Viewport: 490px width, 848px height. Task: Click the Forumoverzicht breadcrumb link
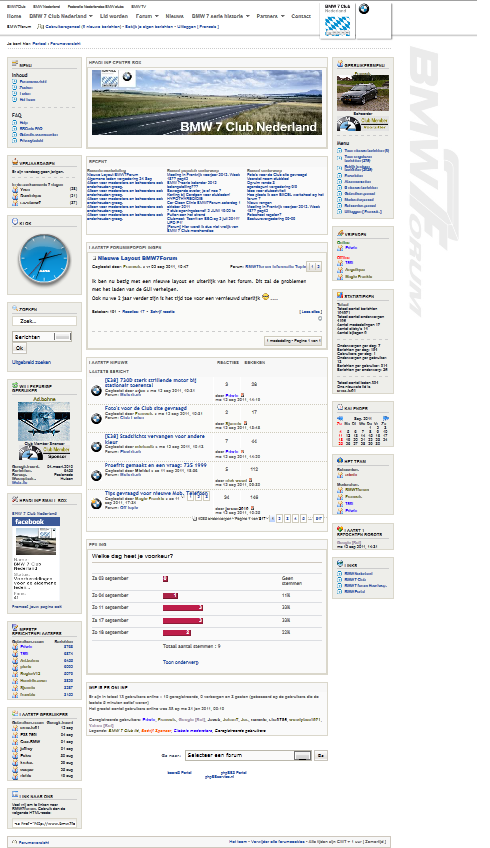65,43
